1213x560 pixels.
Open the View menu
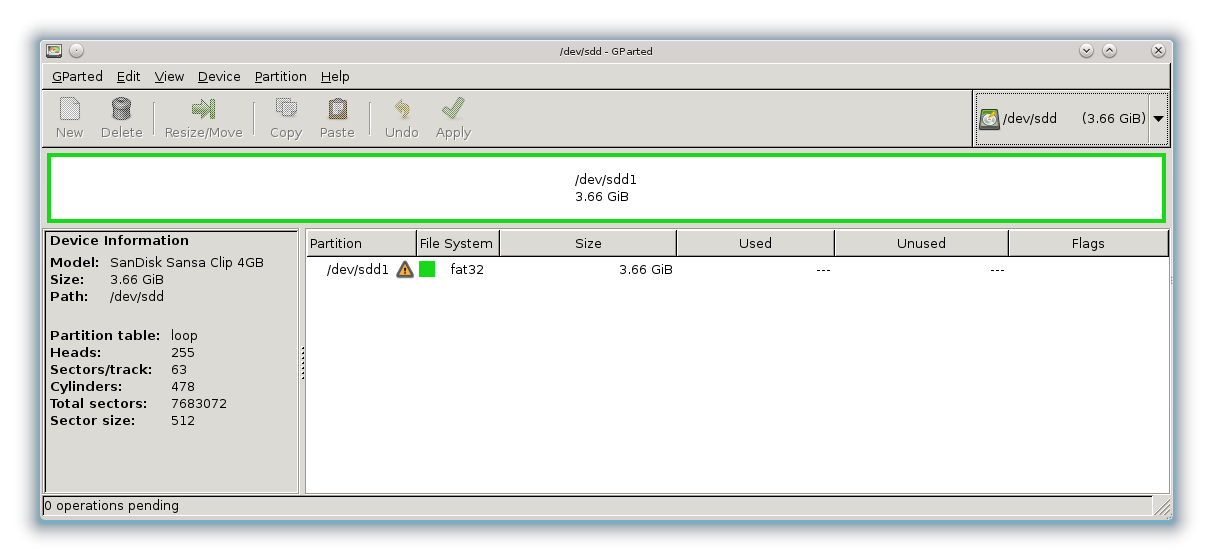(169, 76)
